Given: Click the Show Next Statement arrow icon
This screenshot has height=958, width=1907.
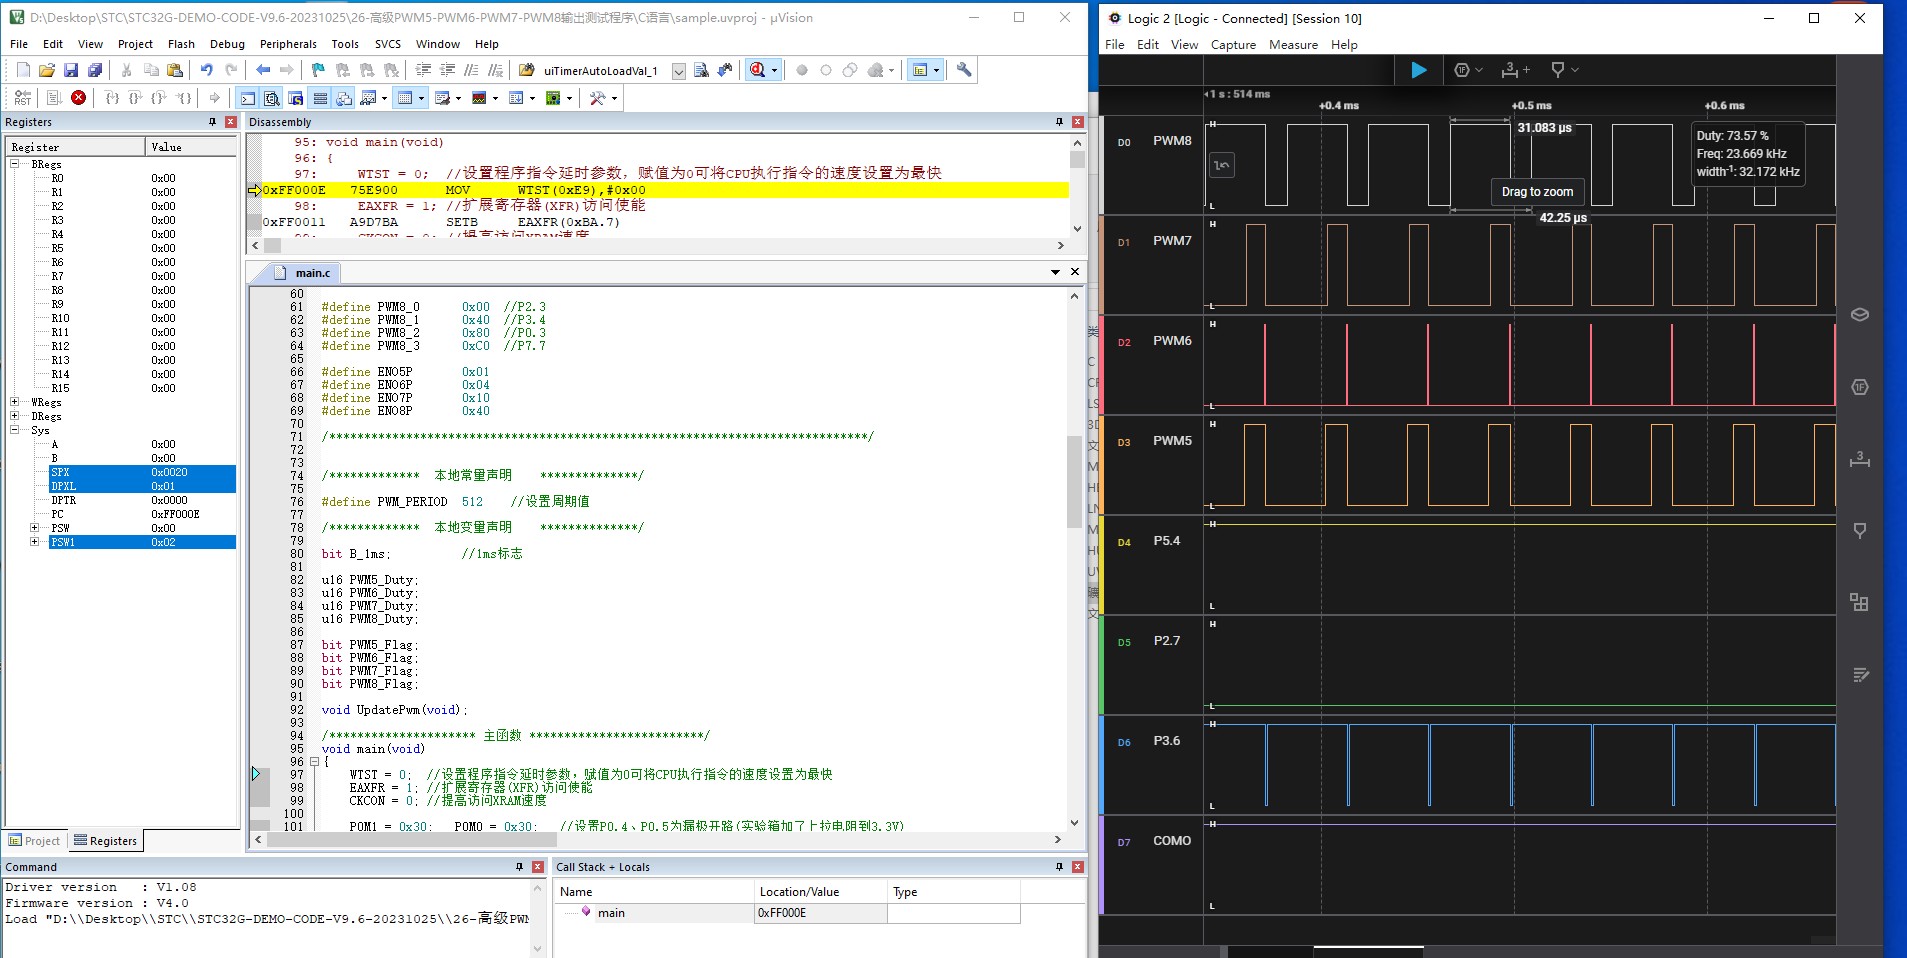Looking at the screenshot, I should pyautogui.click(x=214, y=98).
